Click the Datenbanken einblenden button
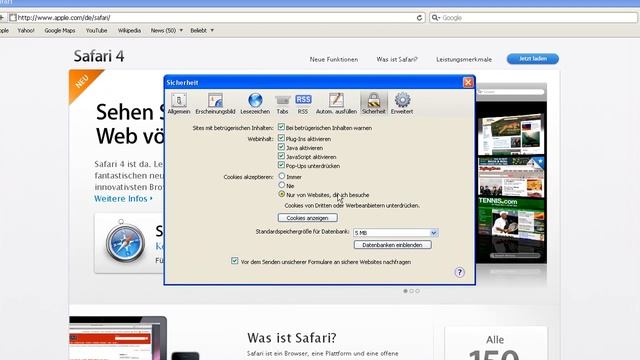Screen dimensions: 640x360 coord(393,245)
